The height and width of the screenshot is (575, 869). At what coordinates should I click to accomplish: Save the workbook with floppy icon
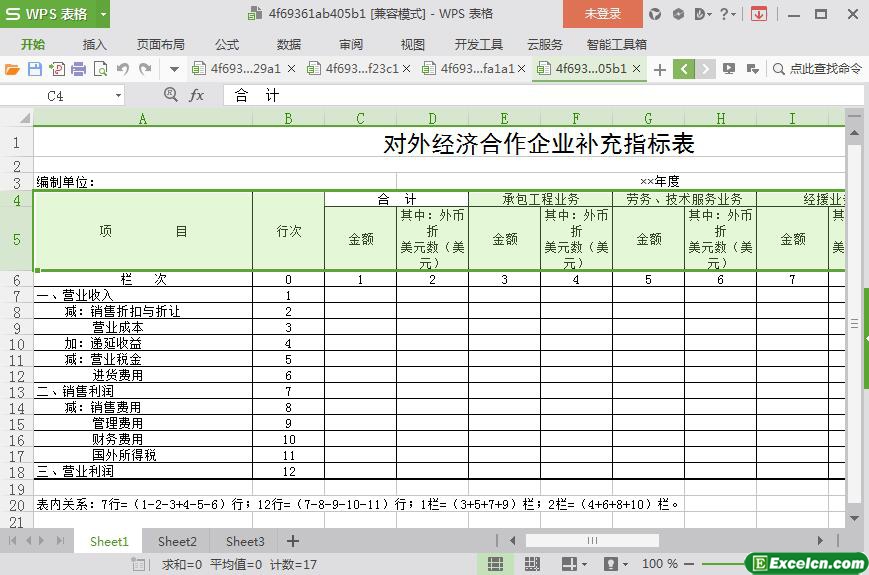[34, 69]
